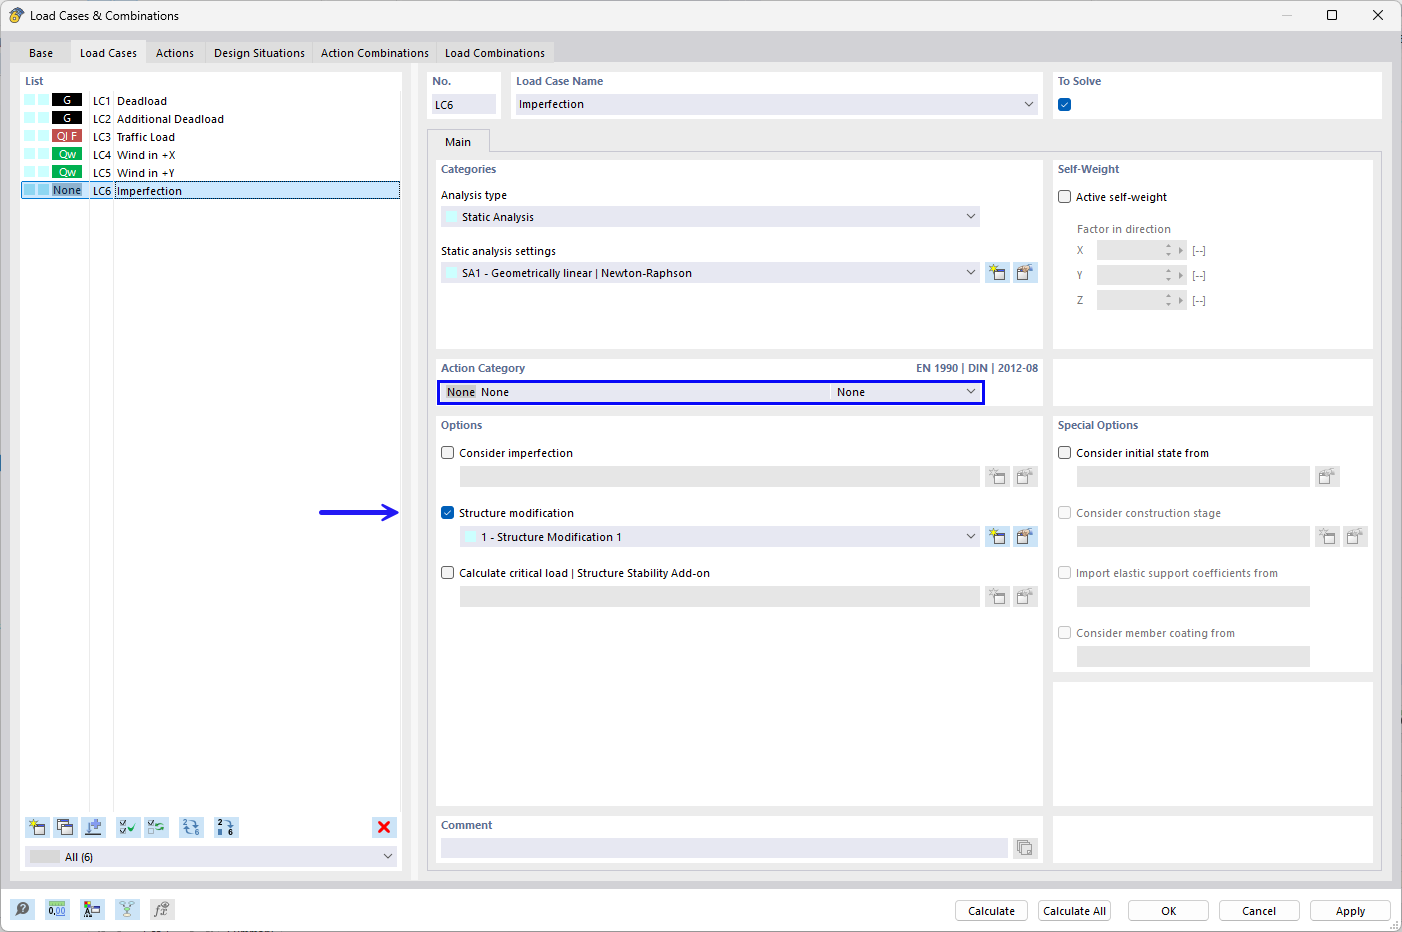Image resolution: width=1402 pixels, height=932 pixels.
Task: Open the Load Case Name dropdown
Action: 1029,104
